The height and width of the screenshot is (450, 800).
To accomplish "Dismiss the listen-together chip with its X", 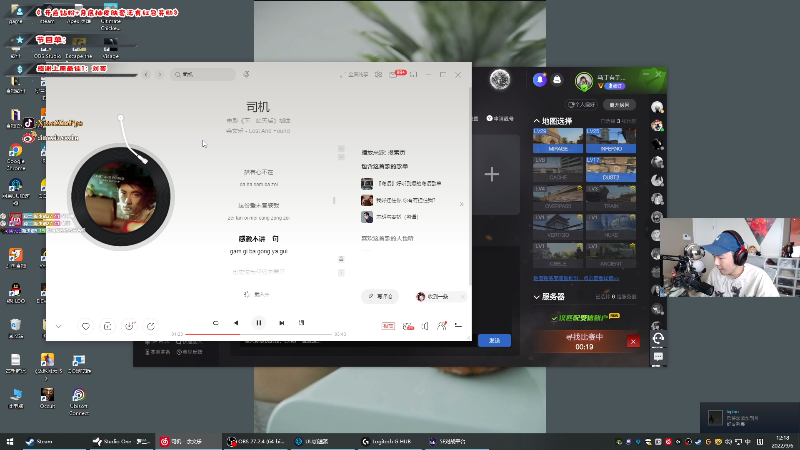I will tap(463, 296).
